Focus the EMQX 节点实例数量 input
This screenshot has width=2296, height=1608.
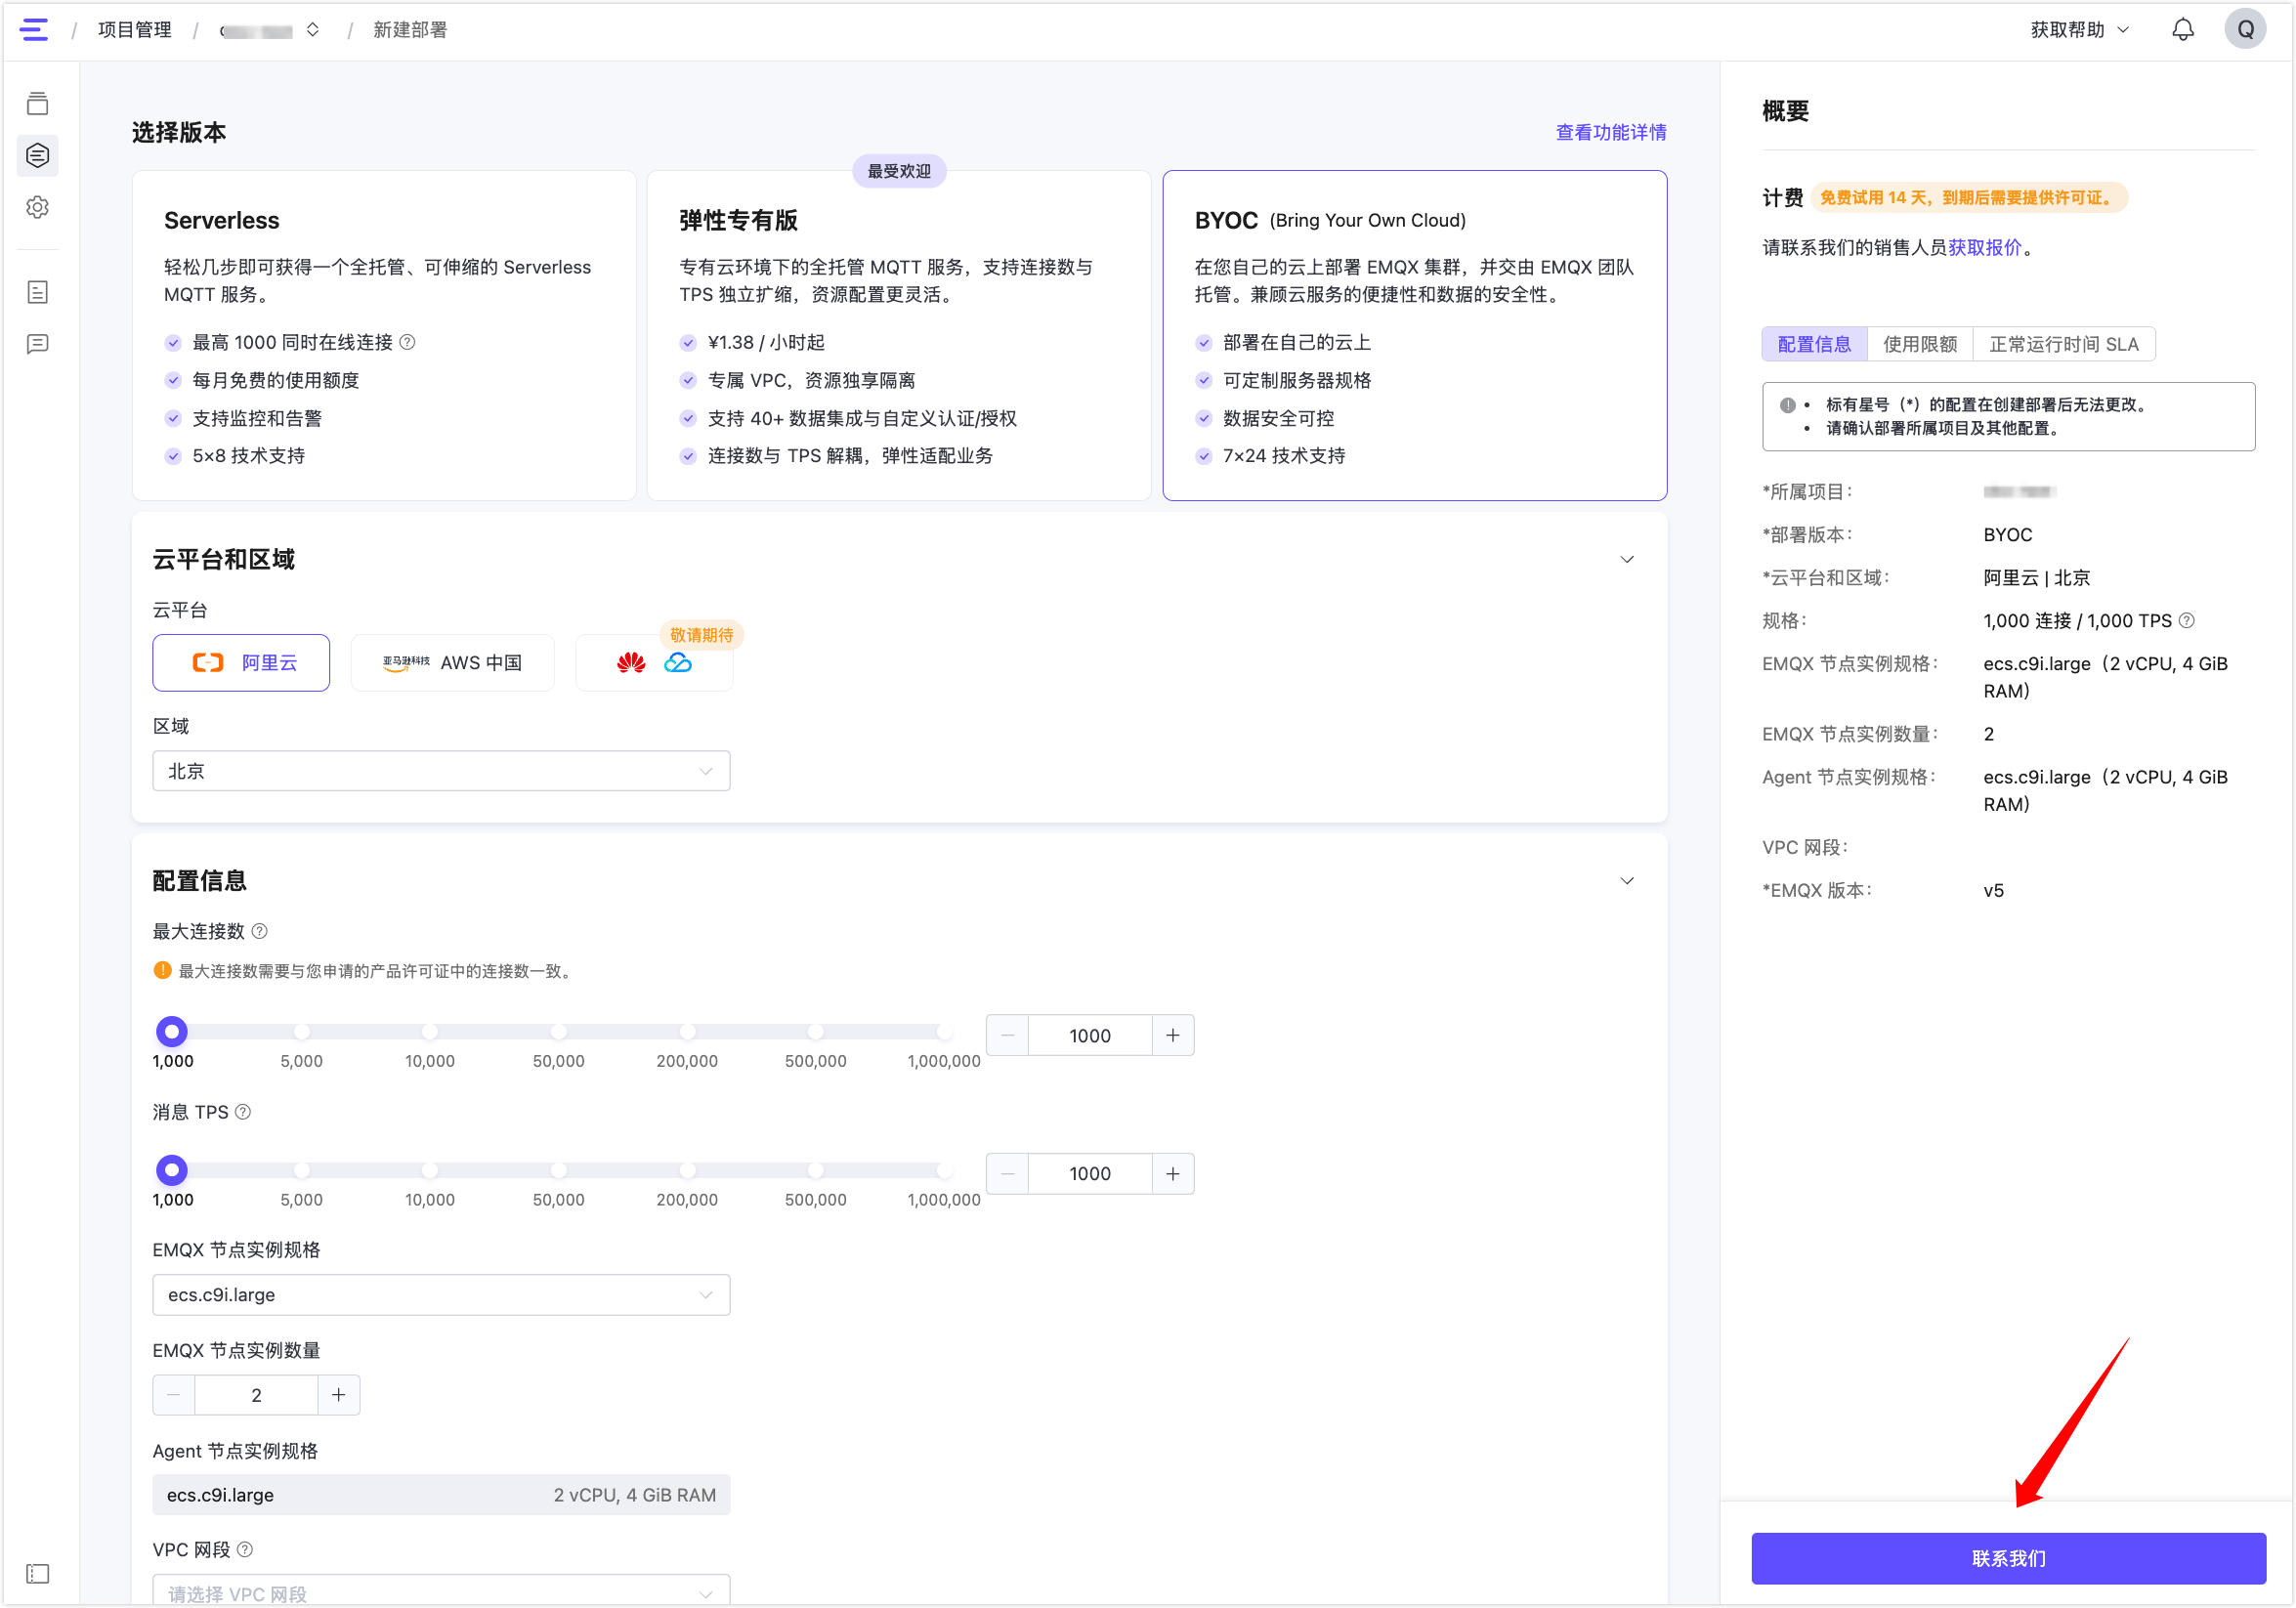(x=256, y=1394)
